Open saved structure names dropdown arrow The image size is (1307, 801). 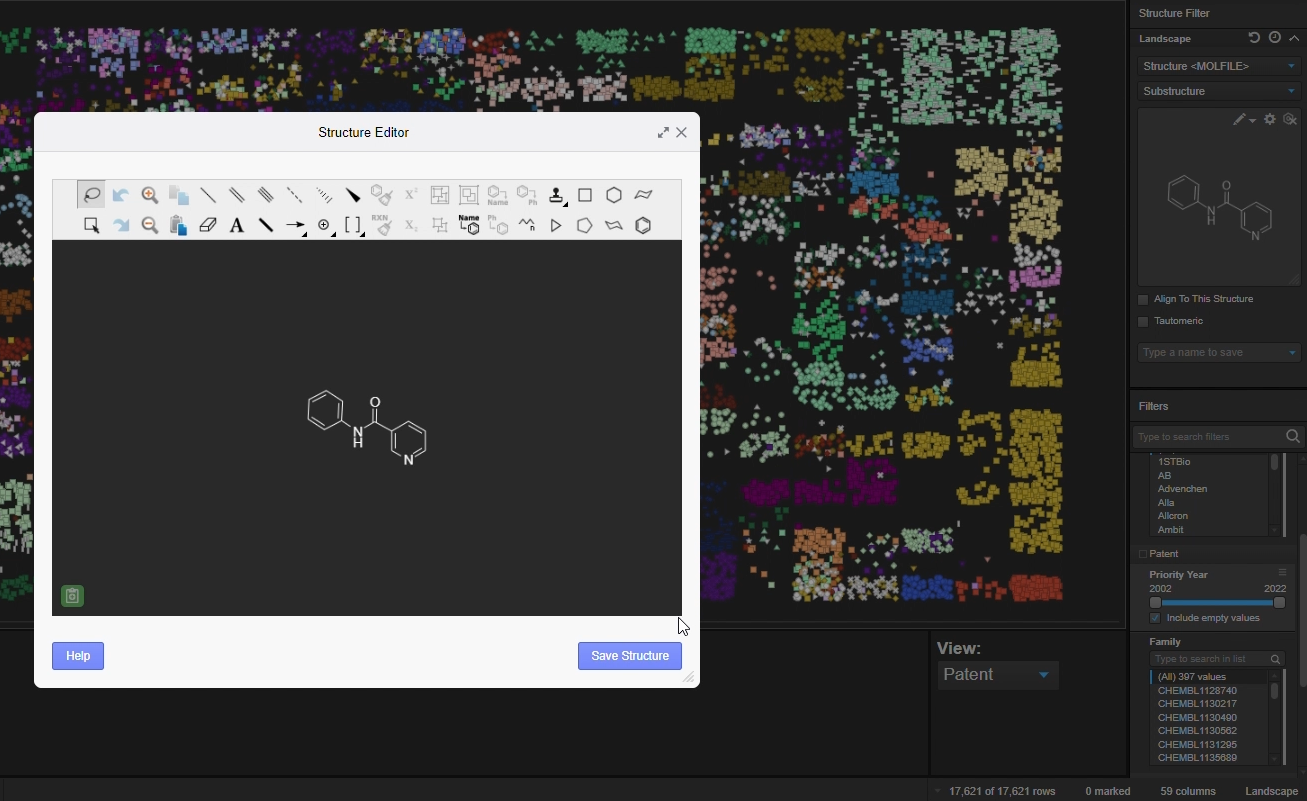1292,353
